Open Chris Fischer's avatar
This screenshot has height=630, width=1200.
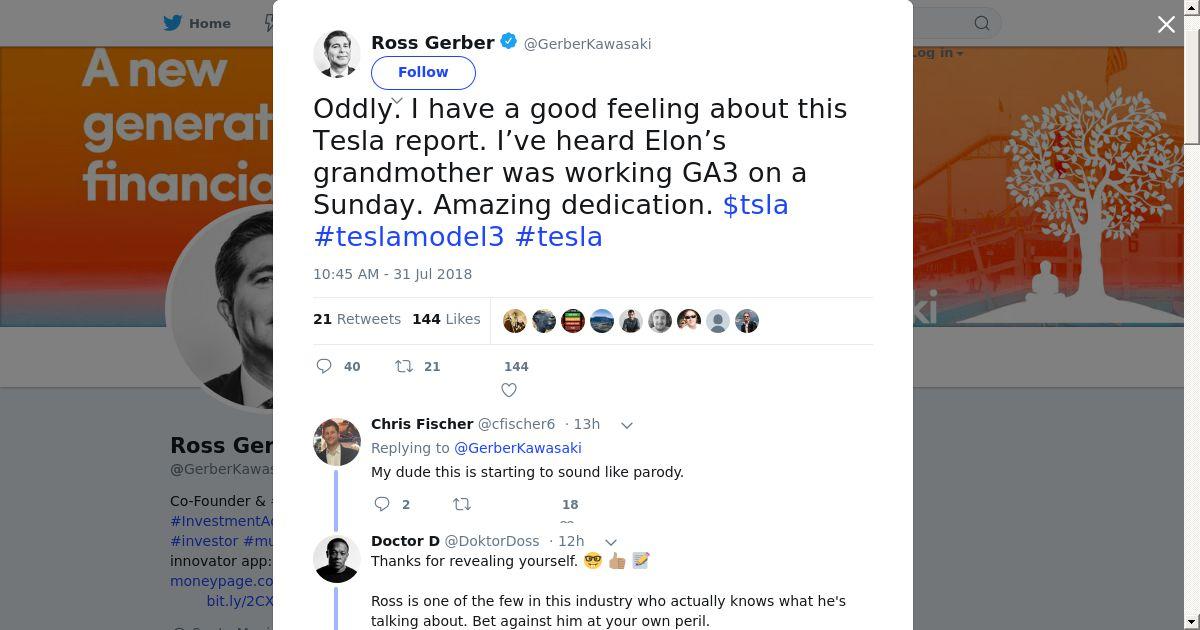(337, 442)
